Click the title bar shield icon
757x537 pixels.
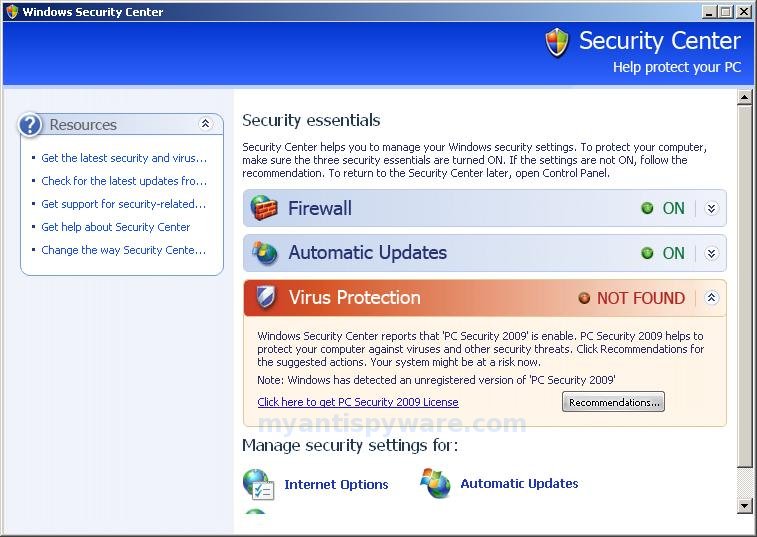tap(12, 11)
